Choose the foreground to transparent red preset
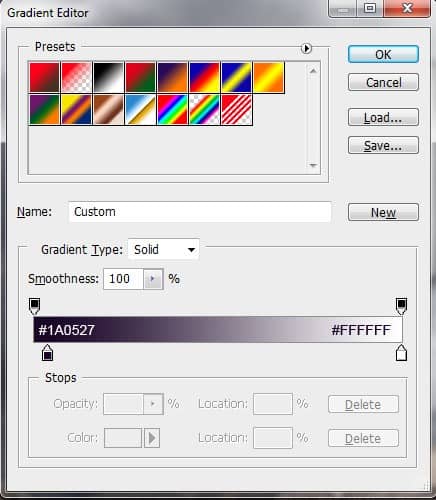436x500 pixels. tap(76, 77)
